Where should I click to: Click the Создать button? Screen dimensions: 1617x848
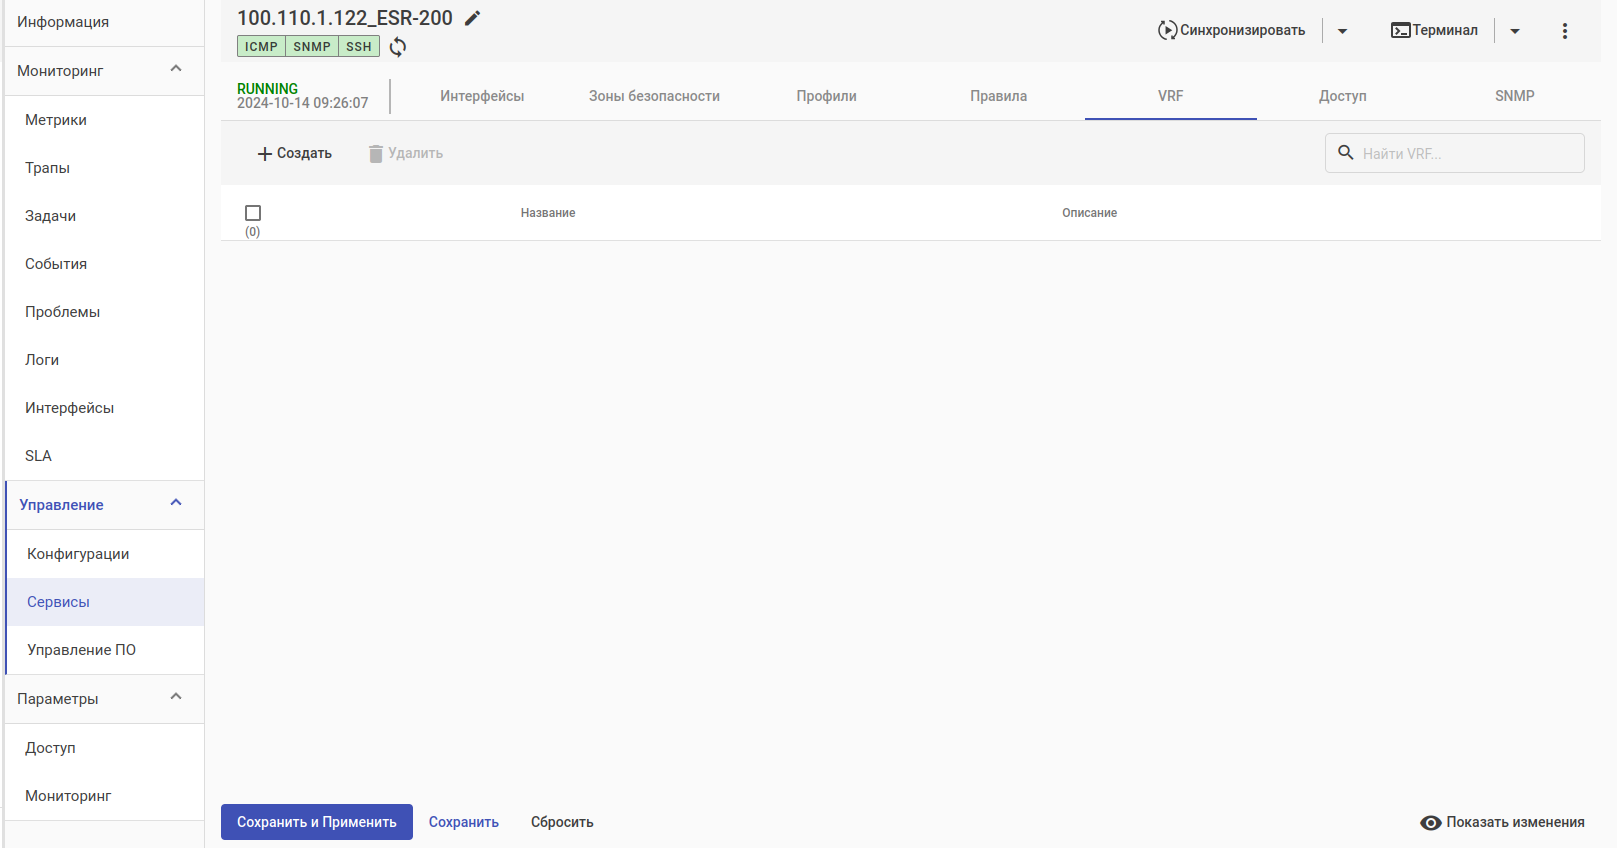click(294, 153)
